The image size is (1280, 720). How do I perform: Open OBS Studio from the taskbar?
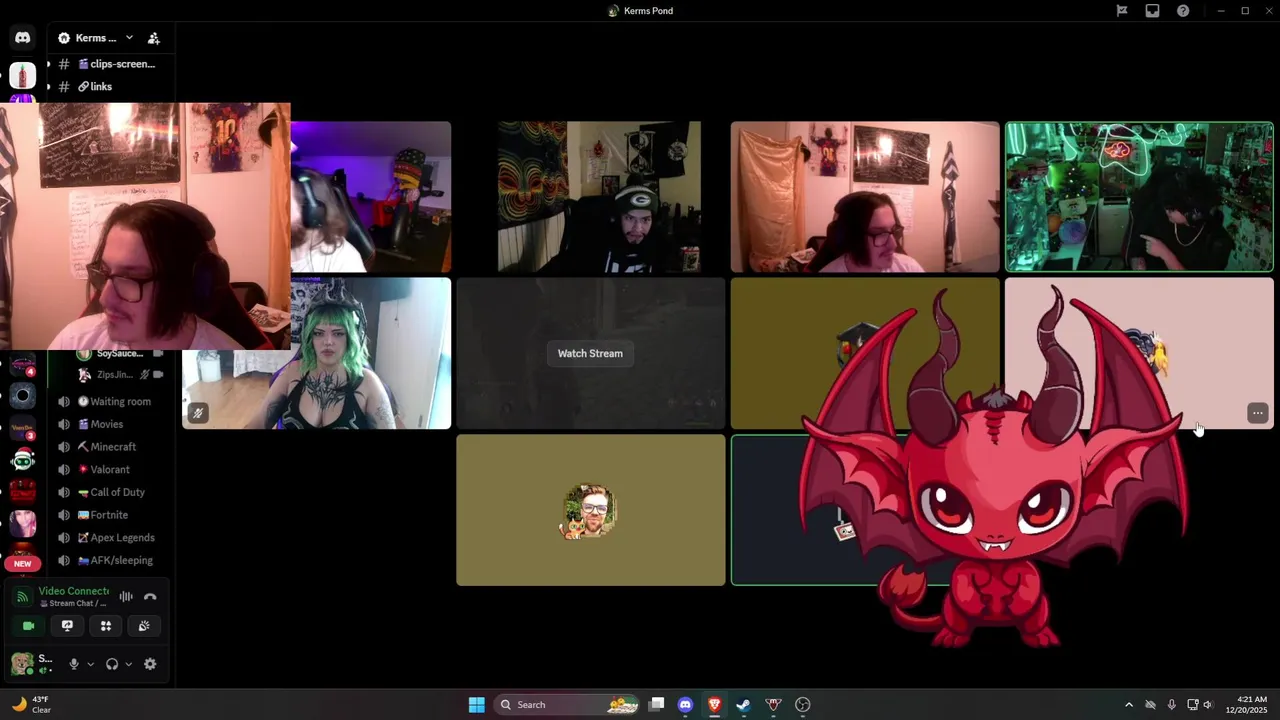click(802, 705)
